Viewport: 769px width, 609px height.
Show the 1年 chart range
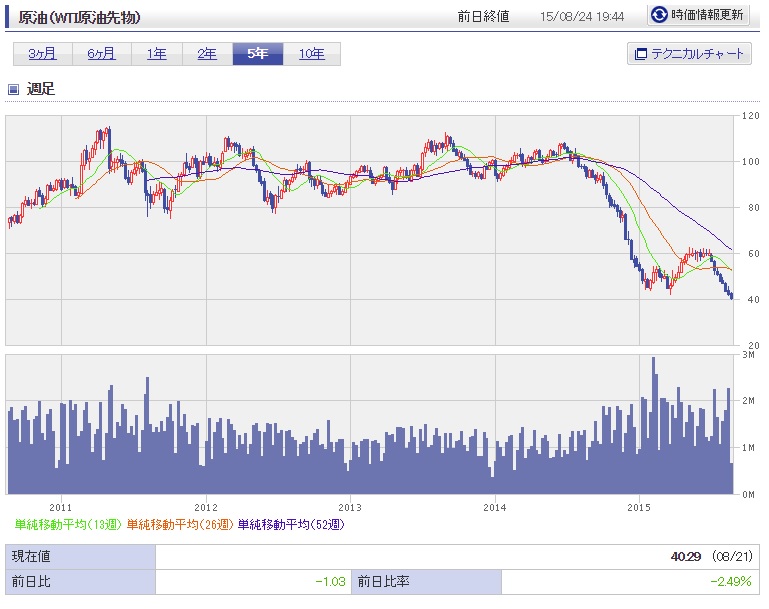[x=157, y=54]
